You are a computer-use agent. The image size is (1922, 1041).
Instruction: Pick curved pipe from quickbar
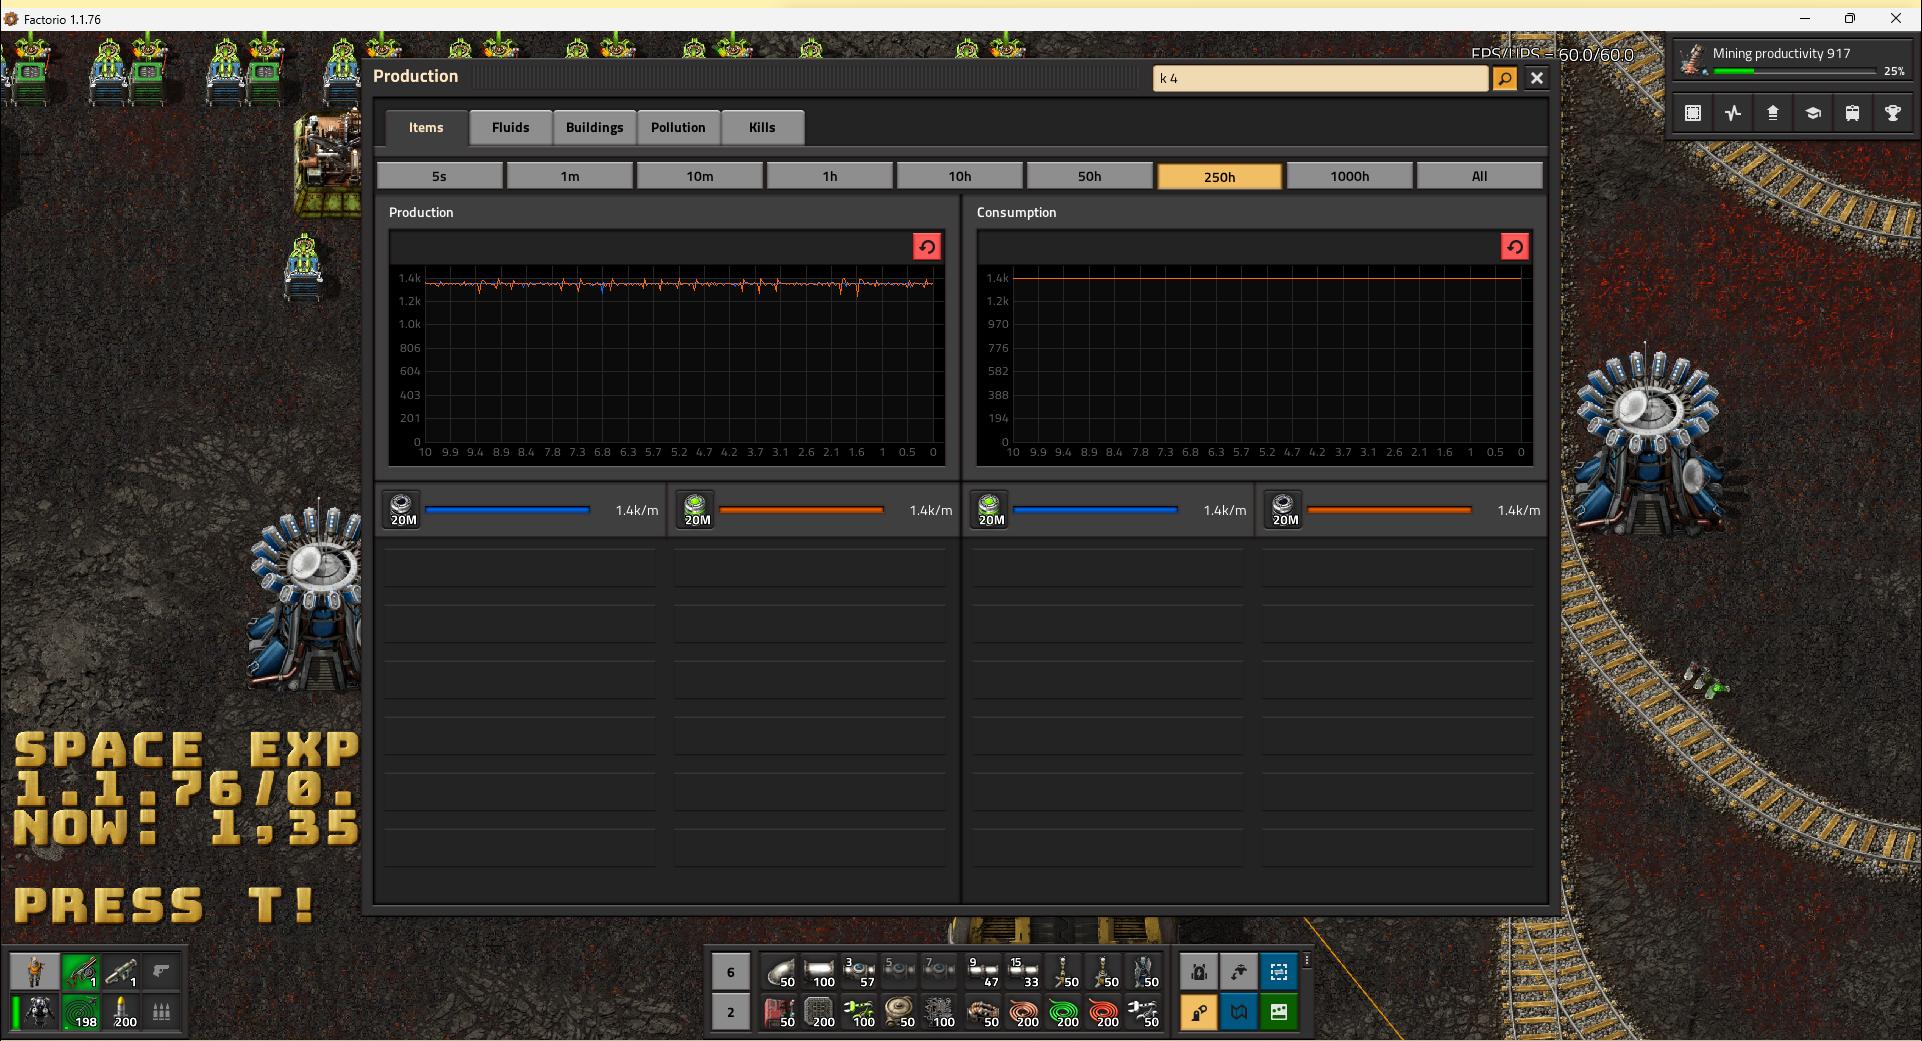(779, 971)
